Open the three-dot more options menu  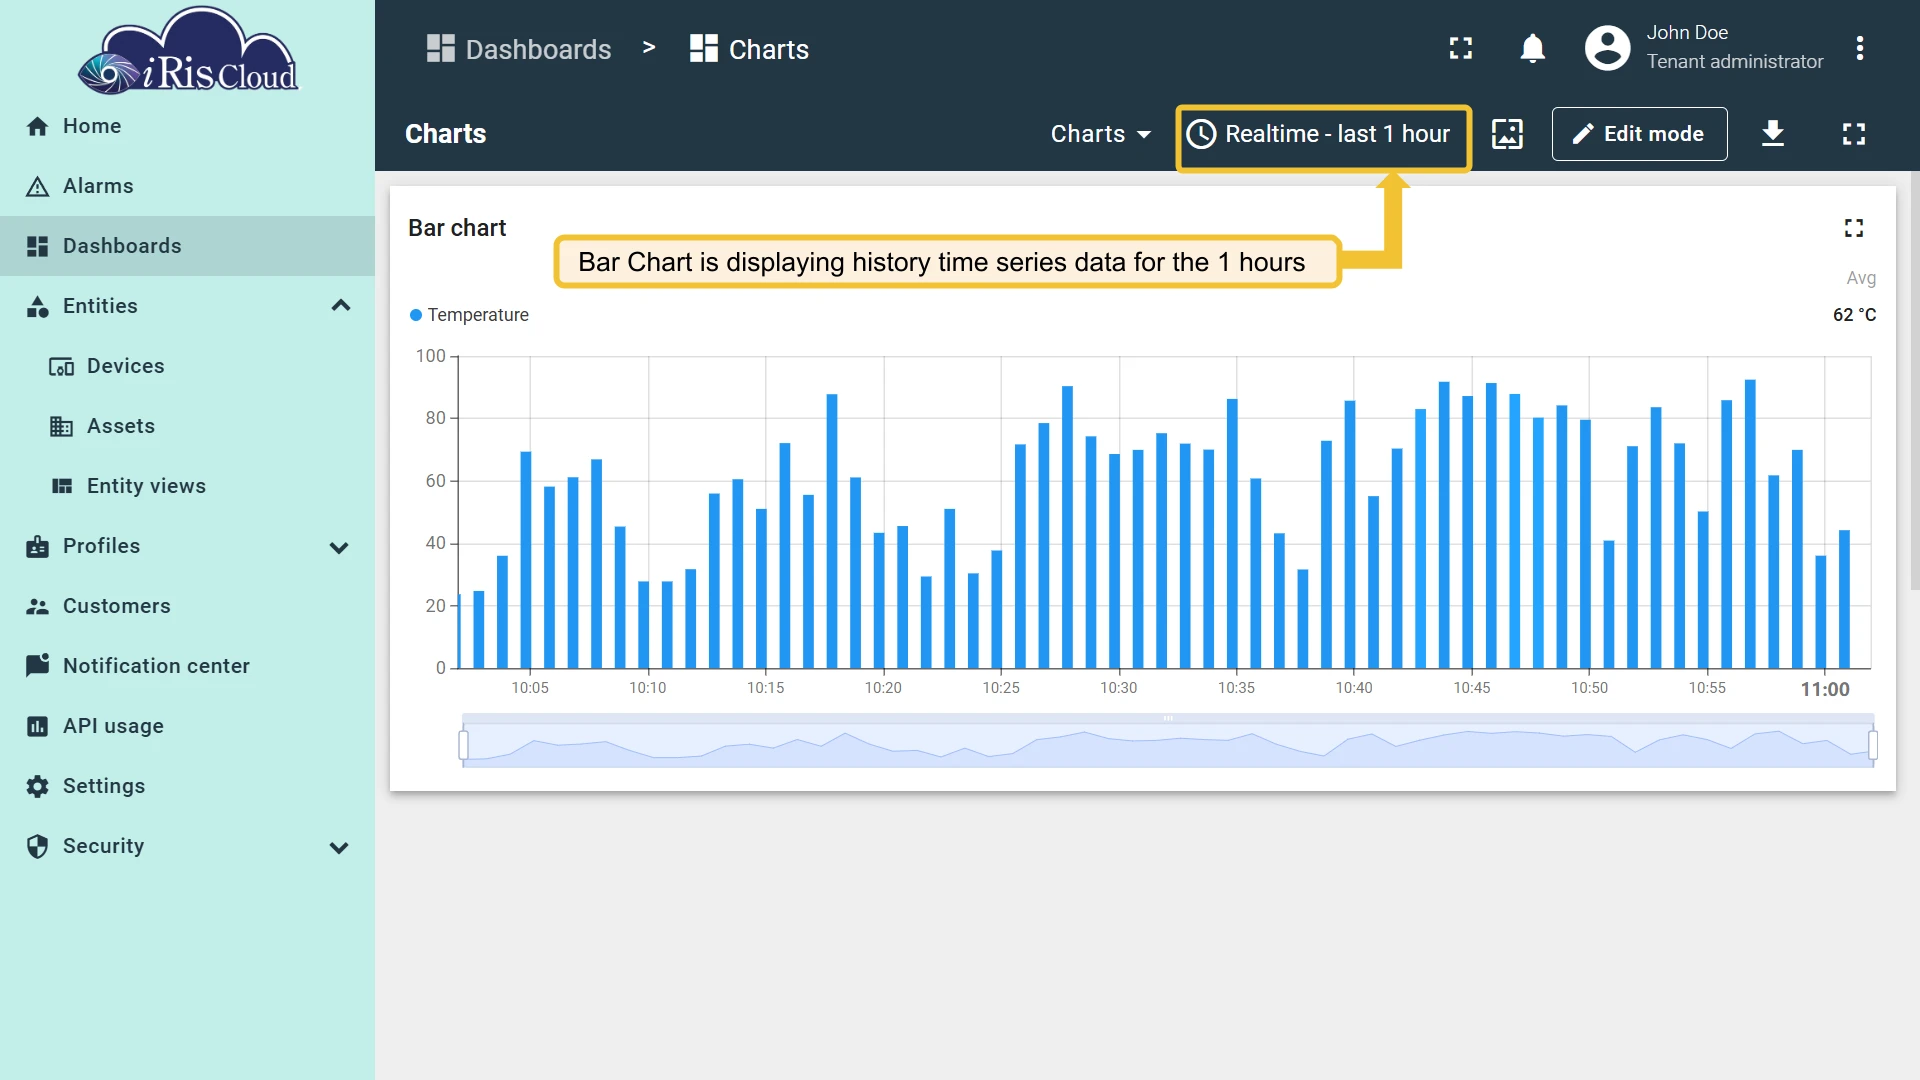(1859, 48)
